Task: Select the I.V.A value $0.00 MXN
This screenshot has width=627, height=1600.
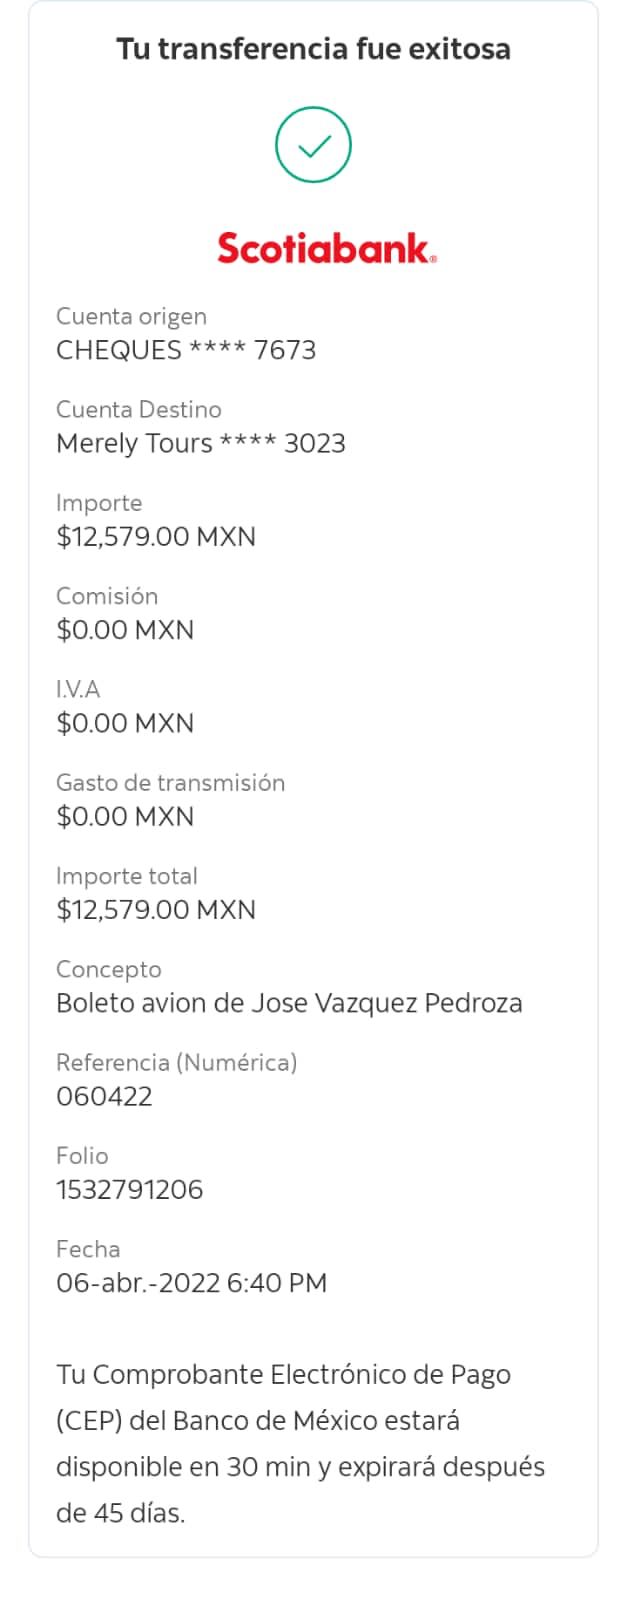Action: tap(125, 723)
